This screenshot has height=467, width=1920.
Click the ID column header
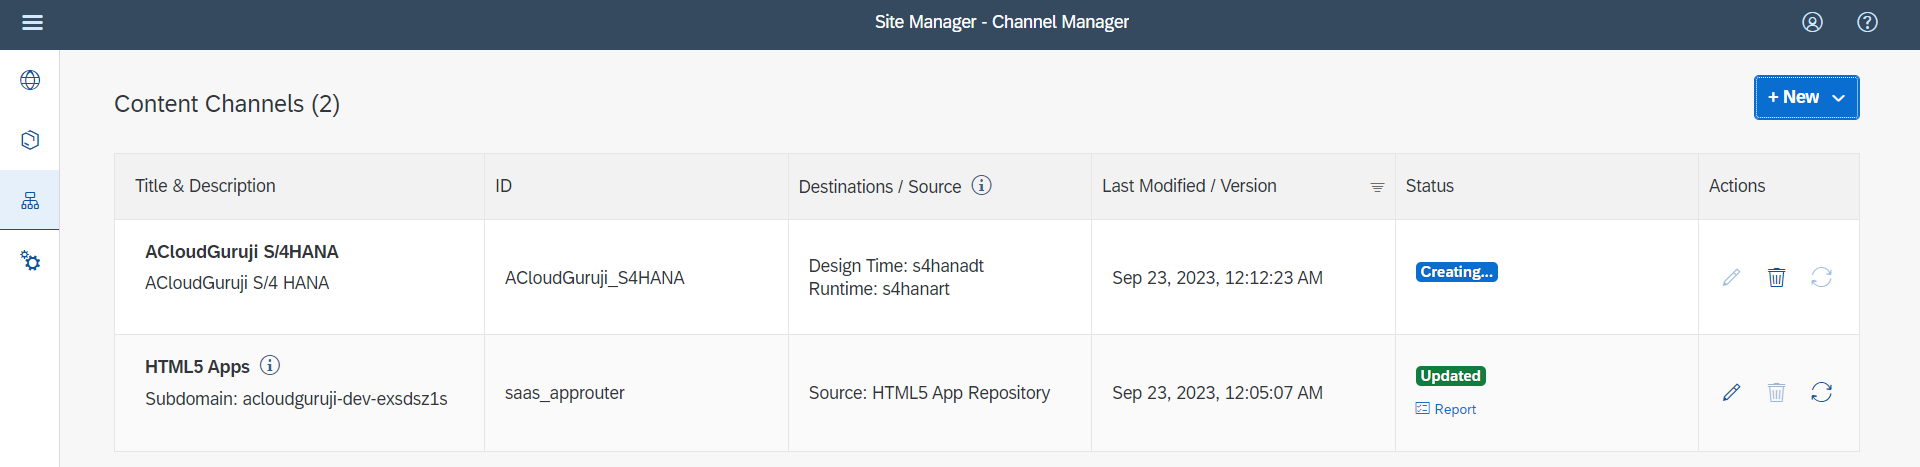click(x=503, y=186)
